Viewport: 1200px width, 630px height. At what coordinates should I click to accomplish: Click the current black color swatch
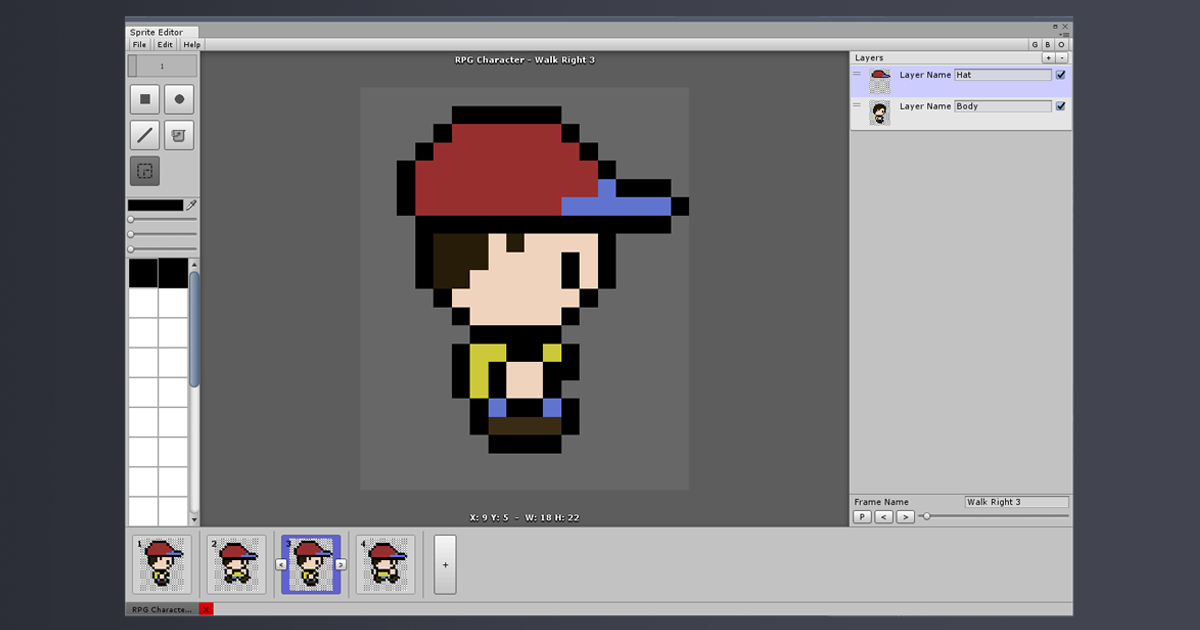click(x=155, y=205)
